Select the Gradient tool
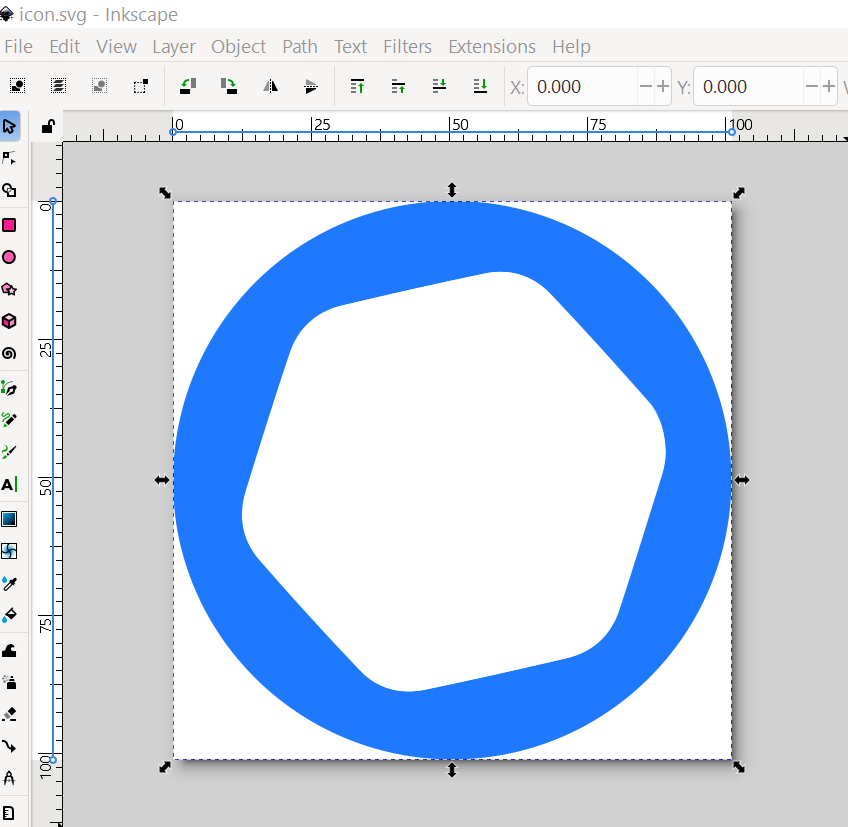The height and width of the screenshot is (827, 848). pyautogui.click(x=9, y=518)
